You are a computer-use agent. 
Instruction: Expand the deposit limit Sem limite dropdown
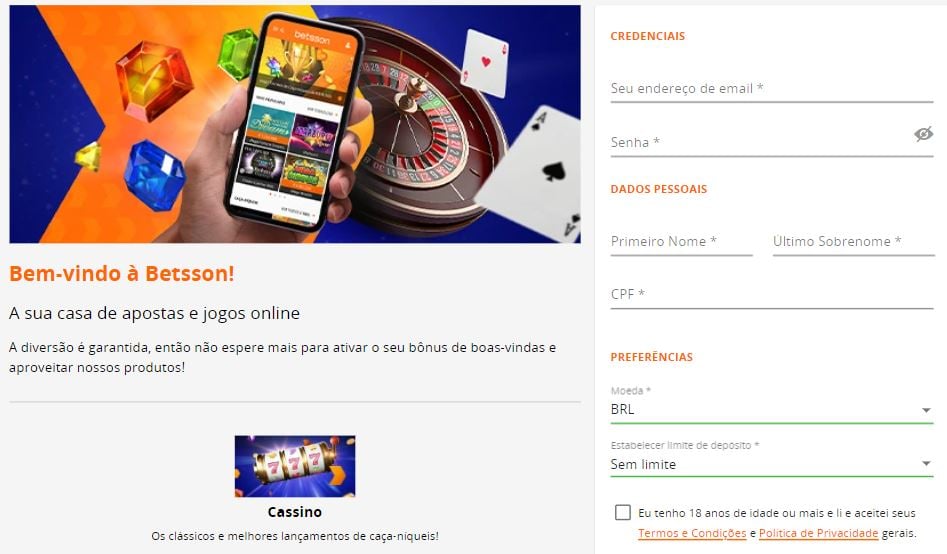click(x=772, y=464)
